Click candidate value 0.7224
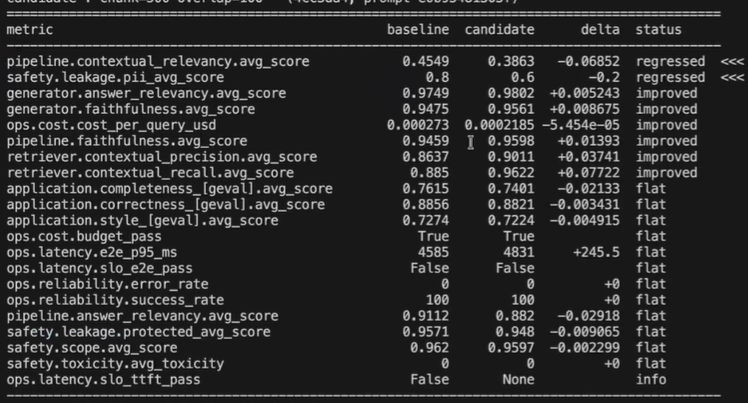Screen dimensions: 748x403 511,220
